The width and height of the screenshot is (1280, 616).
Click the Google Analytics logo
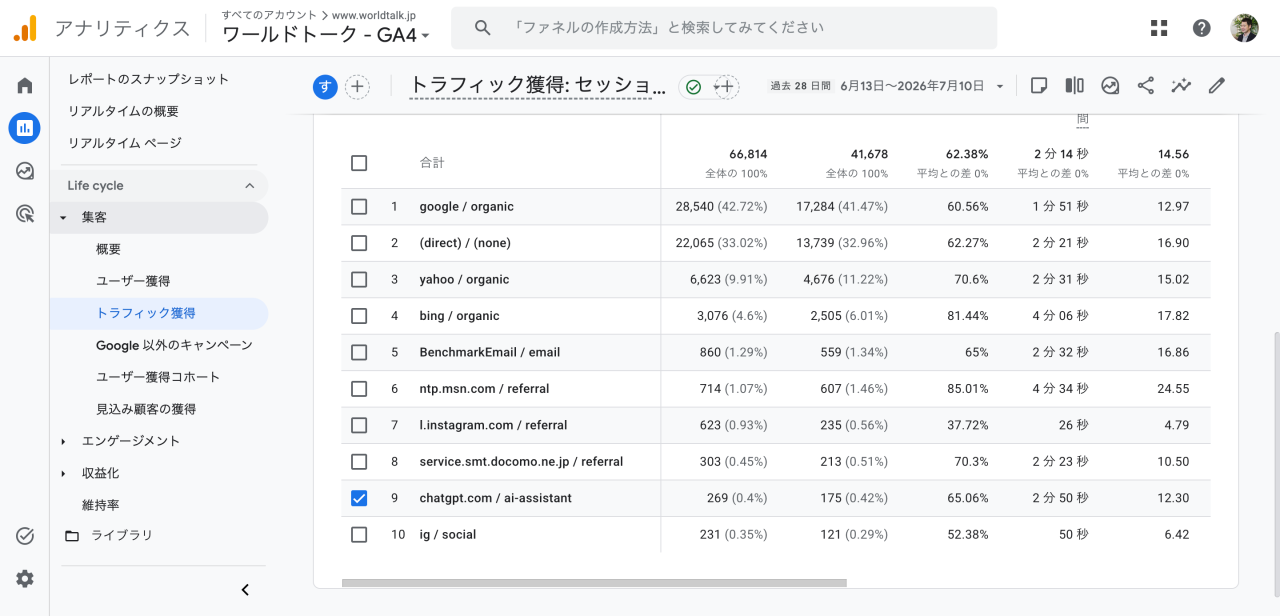[25, 28]
